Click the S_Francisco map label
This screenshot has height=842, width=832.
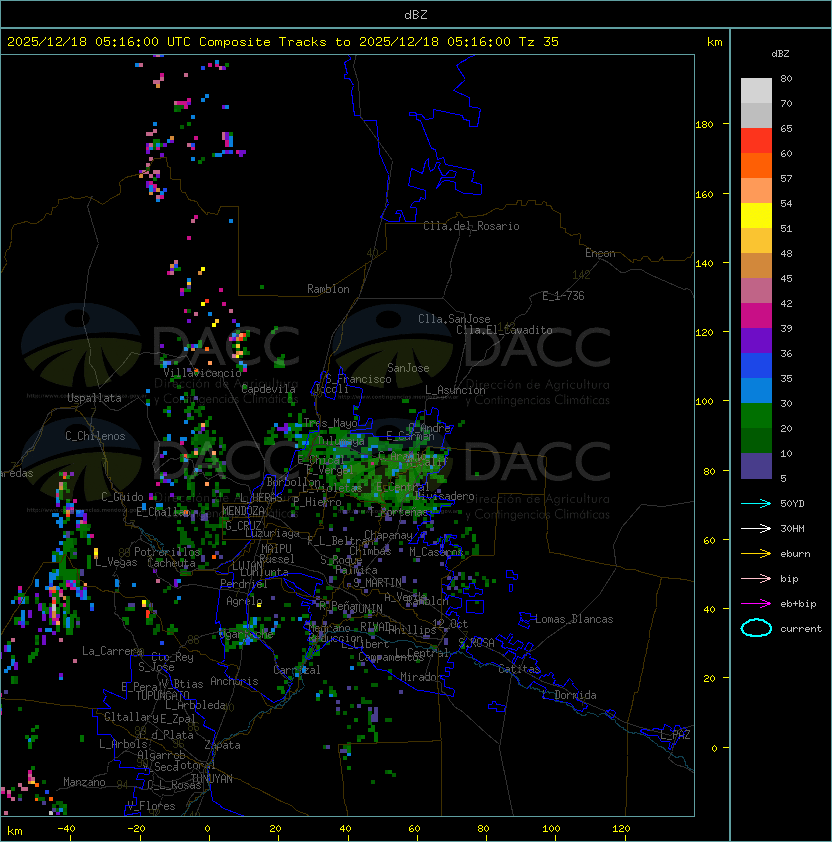tap(358, 380)
